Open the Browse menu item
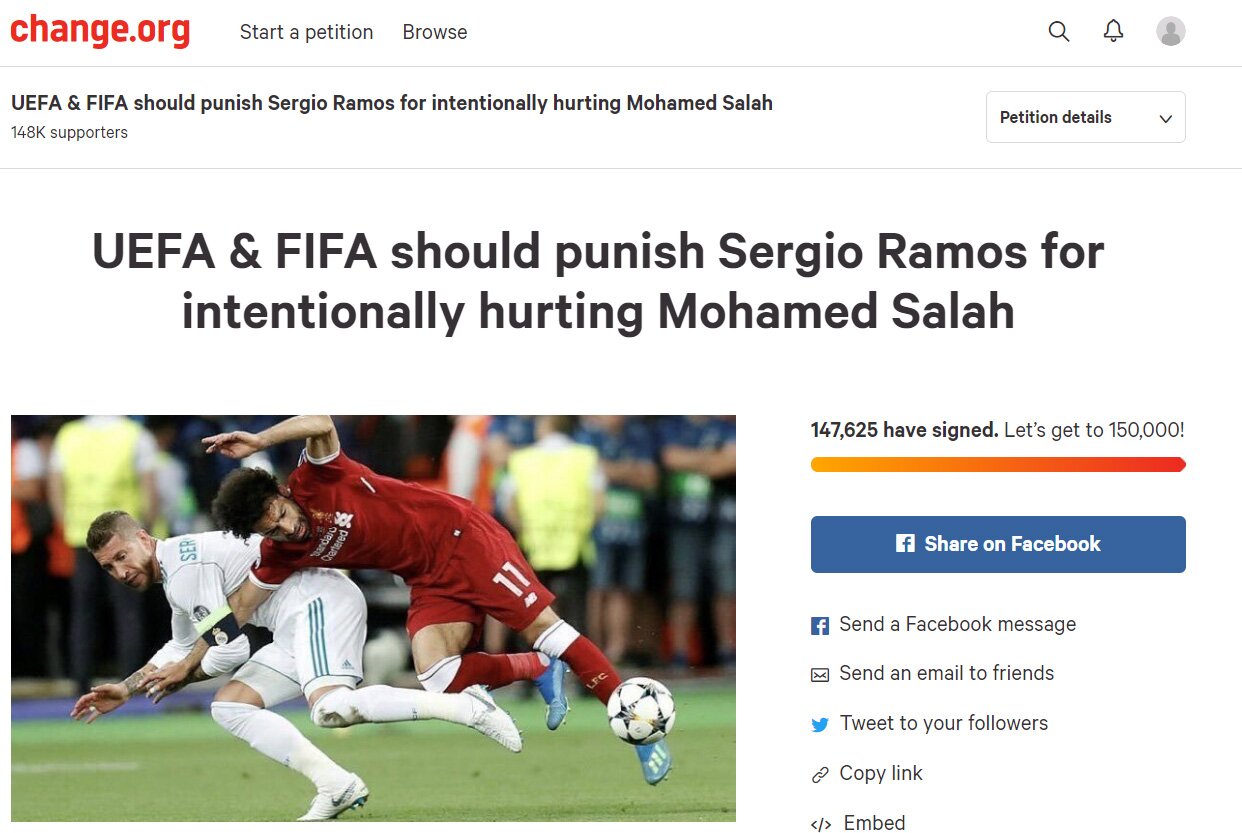The height and width of the screenshot is (833, 1242). point(435,32)
